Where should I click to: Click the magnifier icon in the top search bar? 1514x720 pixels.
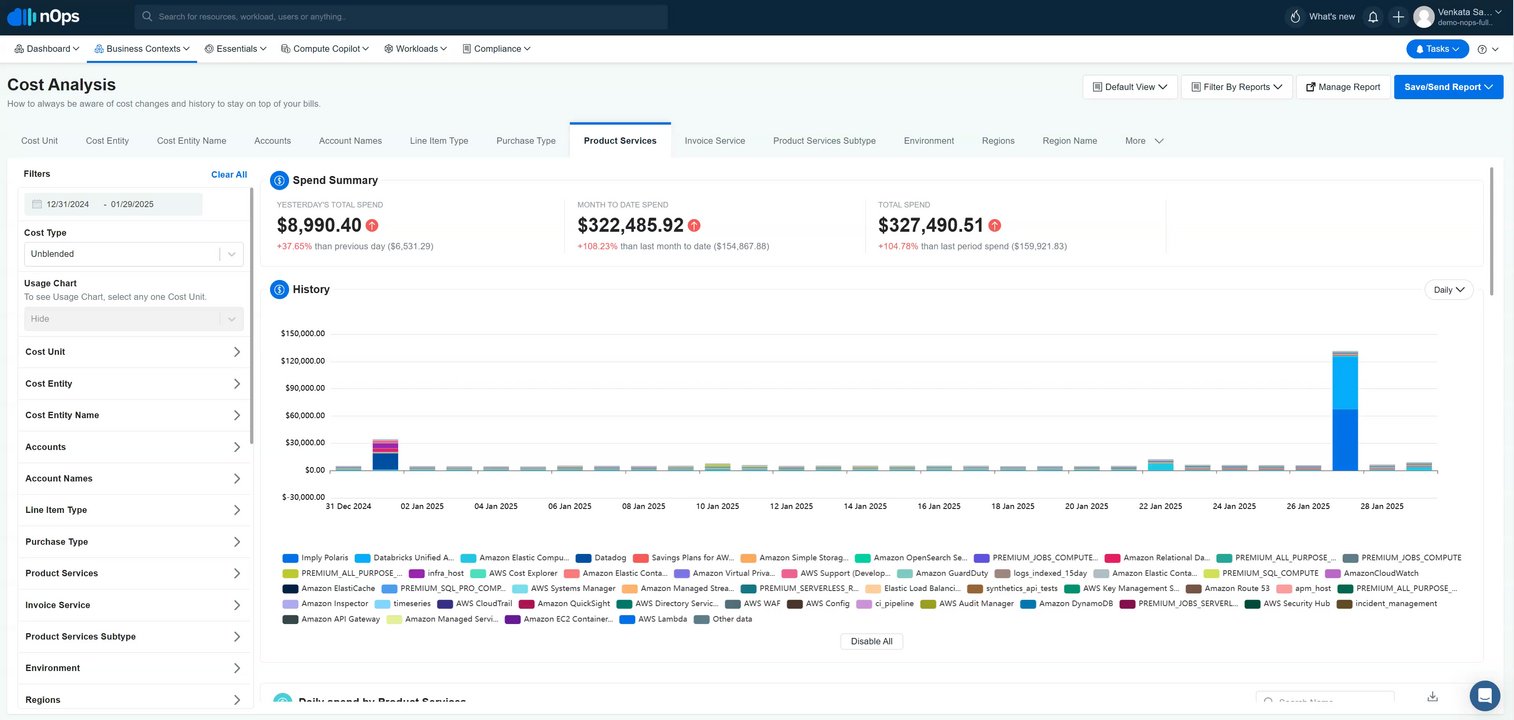click(x=148, y=17)
